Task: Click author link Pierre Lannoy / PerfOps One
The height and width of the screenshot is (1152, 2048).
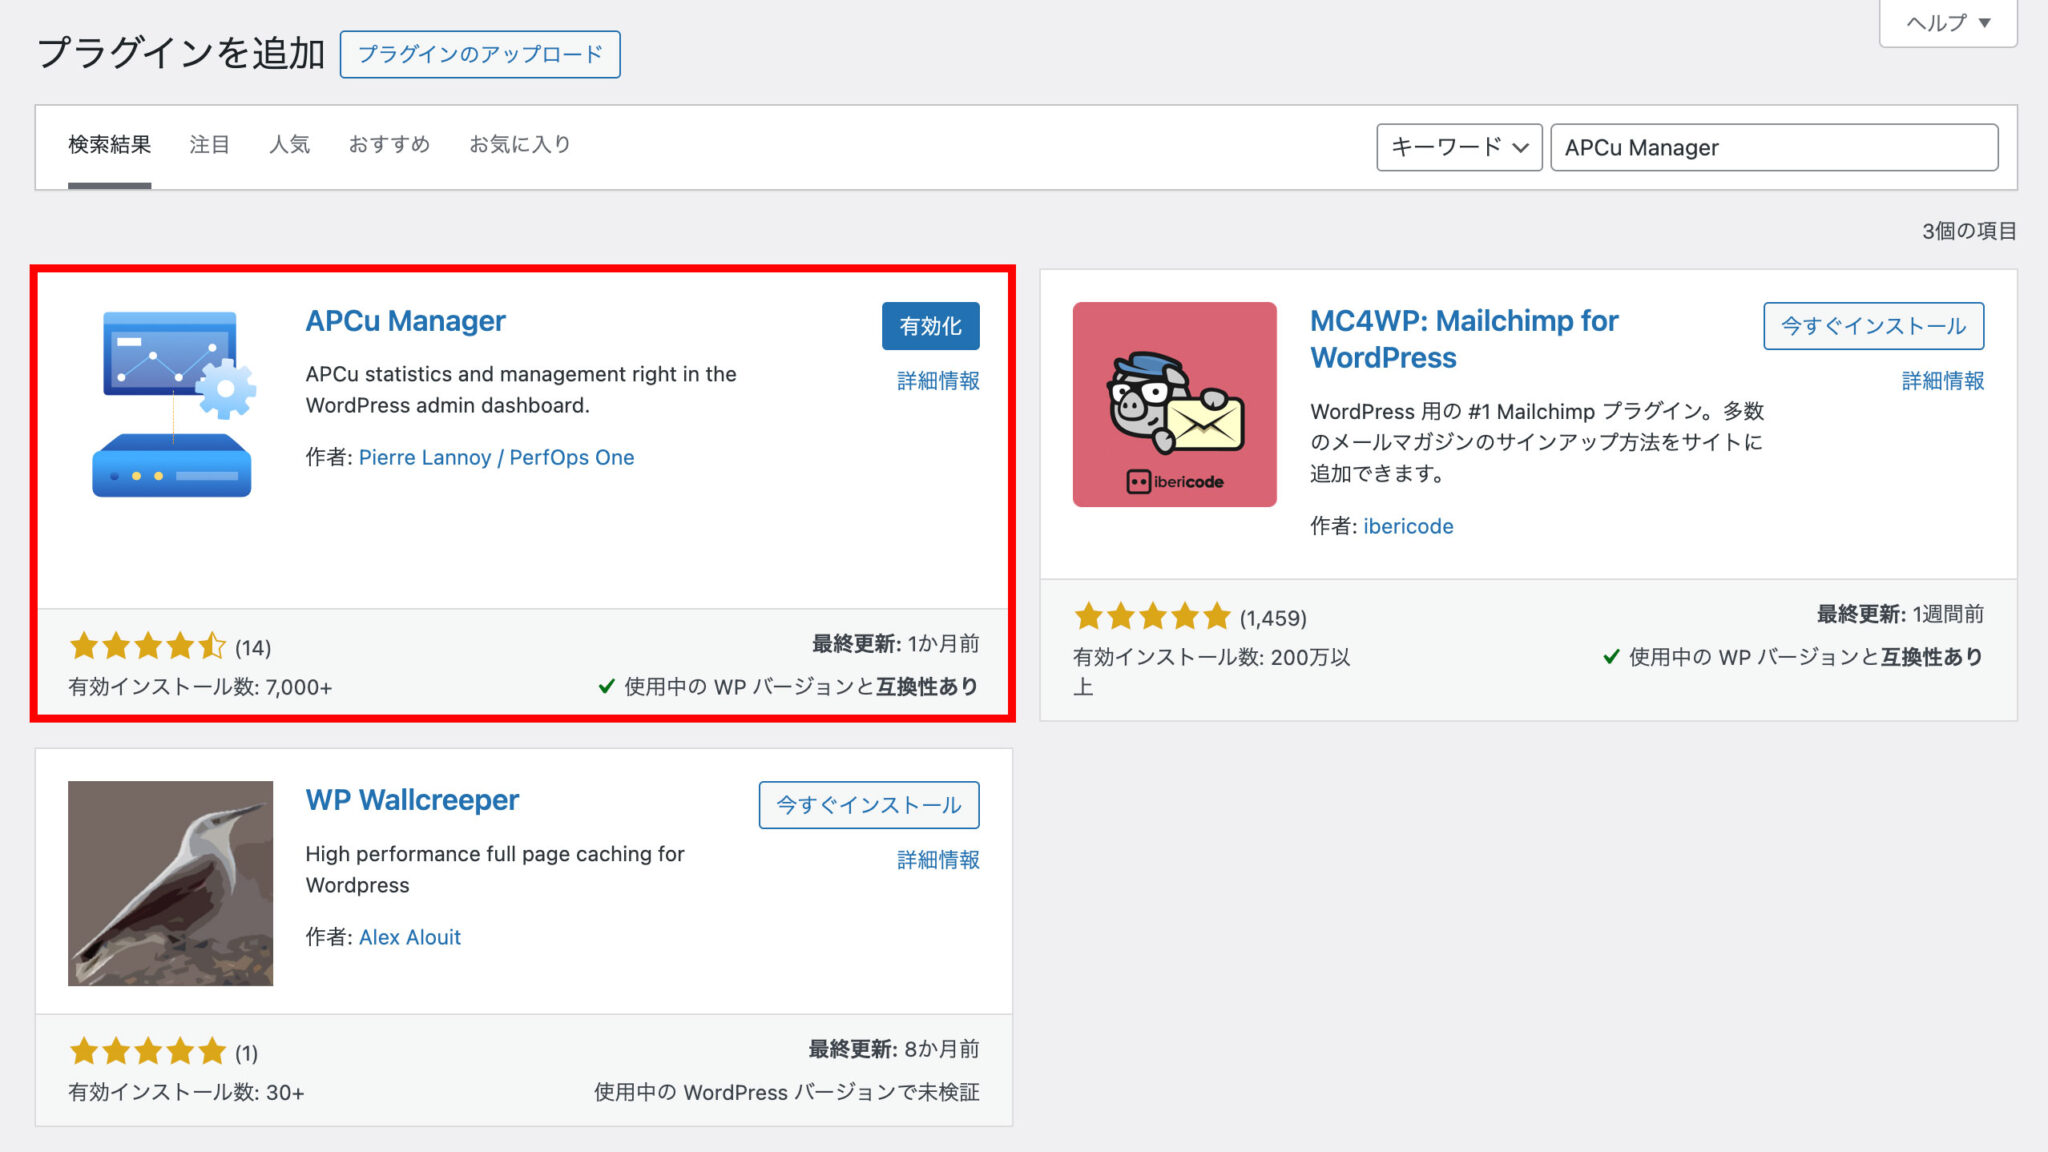Action: point(497,457)
